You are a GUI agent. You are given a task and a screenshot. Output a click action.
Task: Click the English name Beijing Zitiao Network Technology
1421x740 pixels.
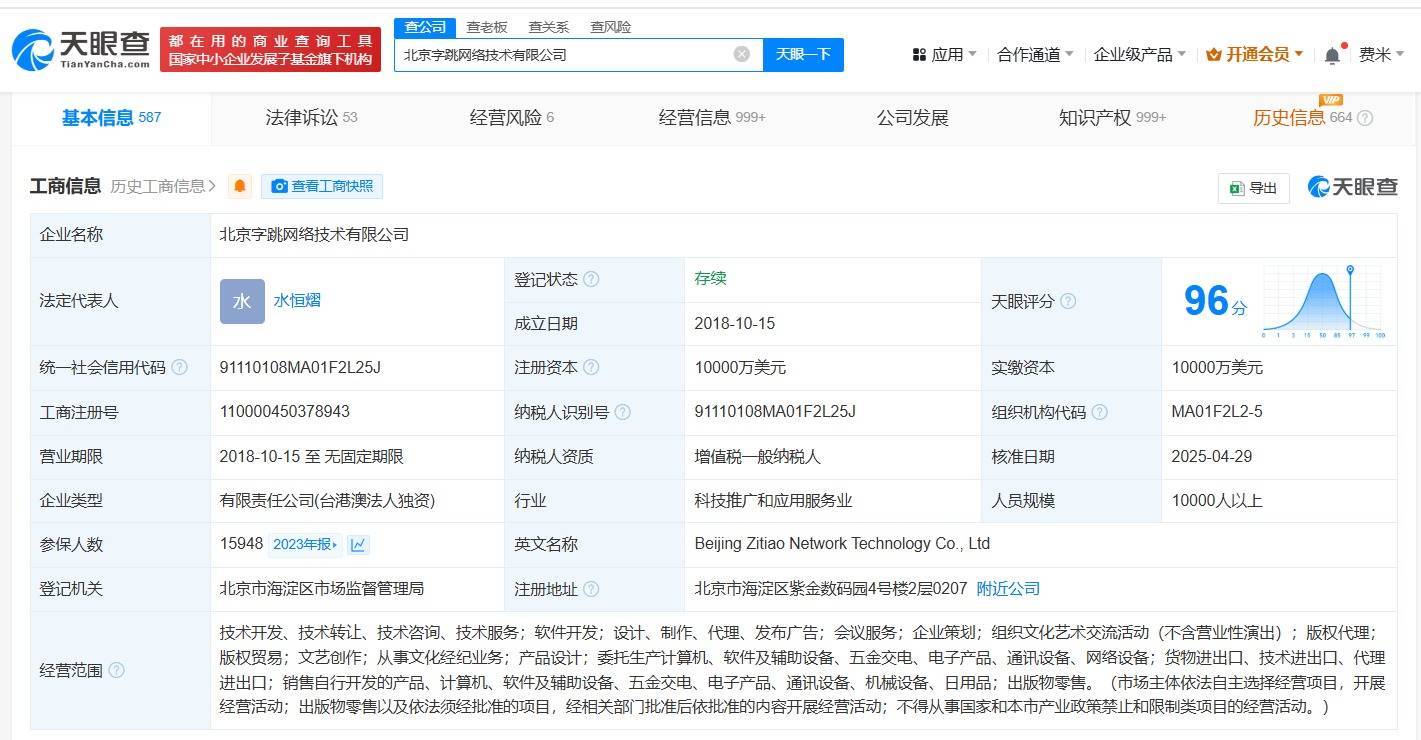tap(842, 544)
